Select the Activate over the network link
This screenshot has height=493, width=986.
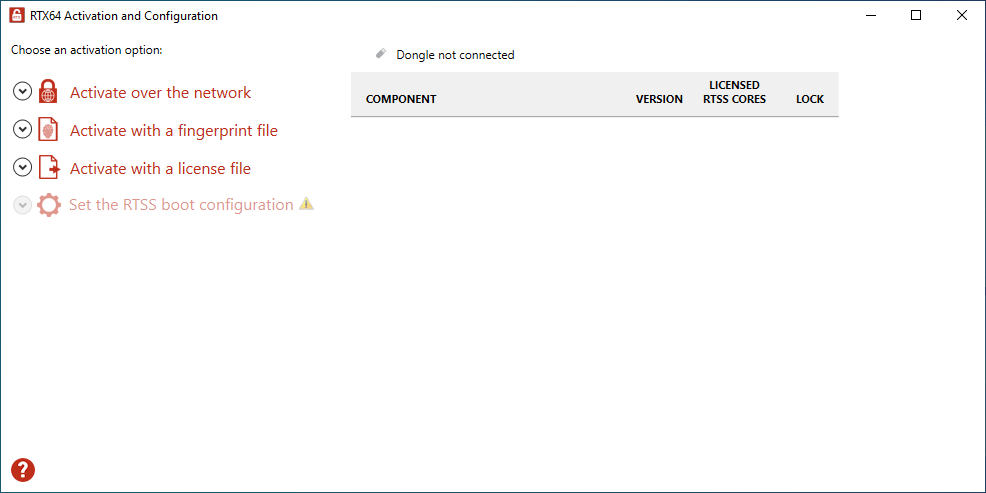point(160,92)
